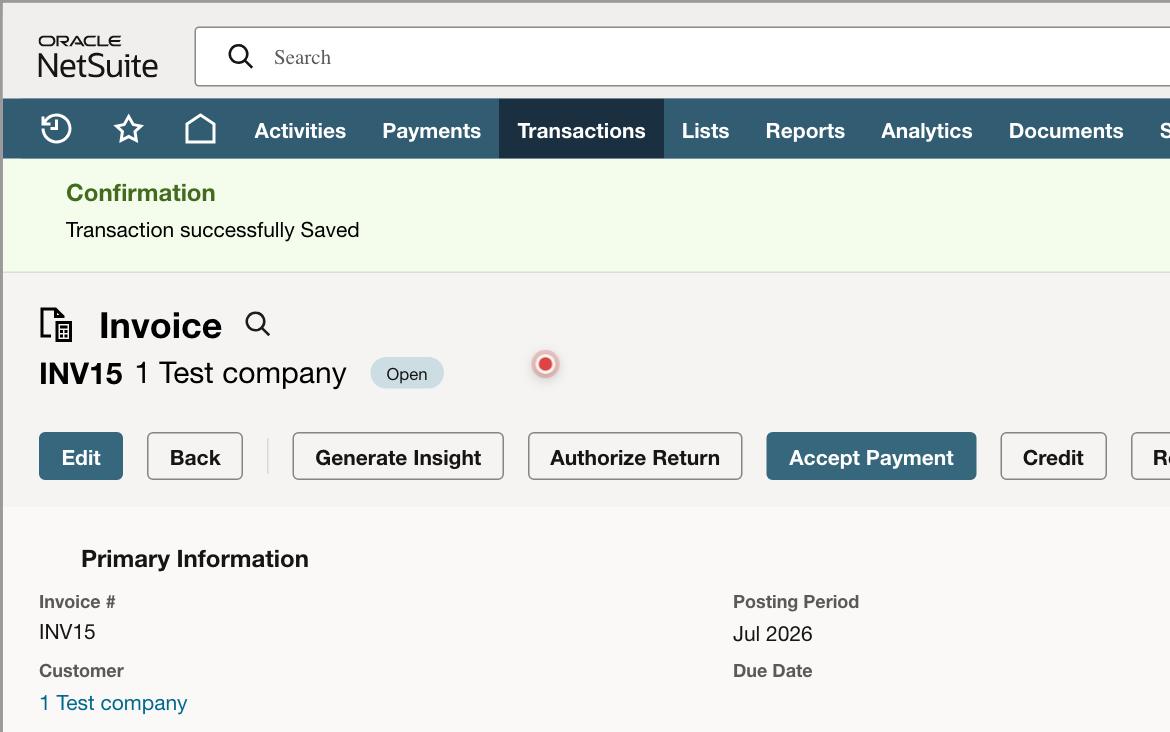This screenshot has height=732, width=1170.
Task: Click the Posting Period label
Action: pyautogui.click(x=795, y=601)
